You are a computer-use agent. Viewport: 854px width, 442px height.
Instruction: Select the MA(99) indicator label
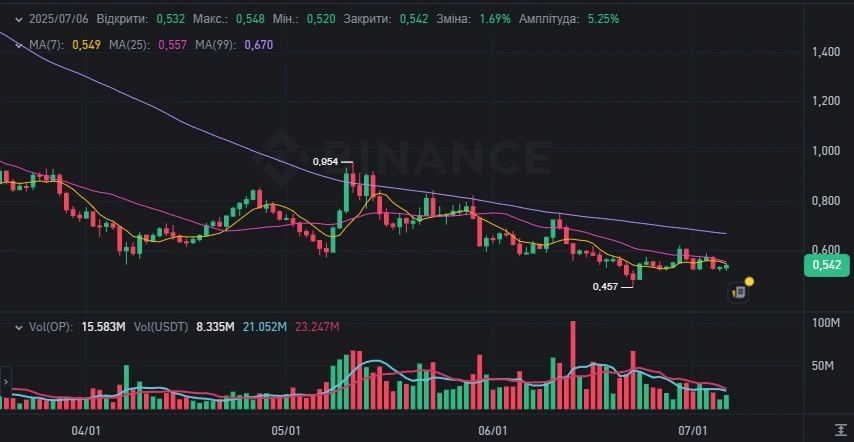point(216,45)
